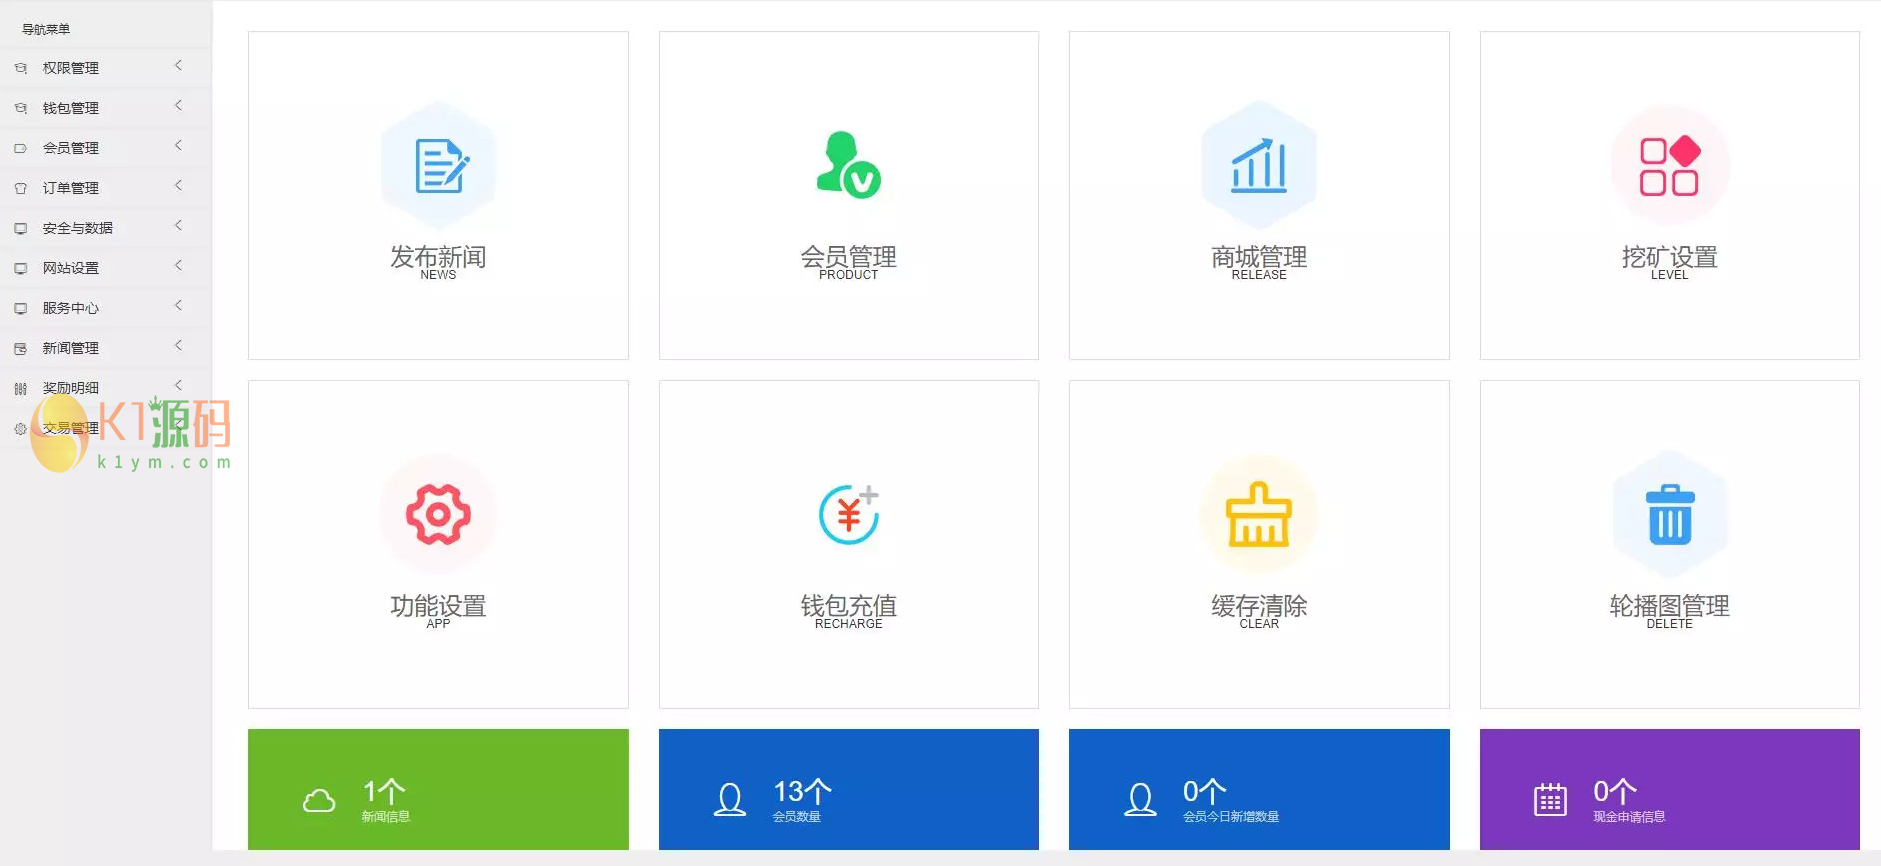Click the monitor icon next to 网站设置

tap(20, 268)
